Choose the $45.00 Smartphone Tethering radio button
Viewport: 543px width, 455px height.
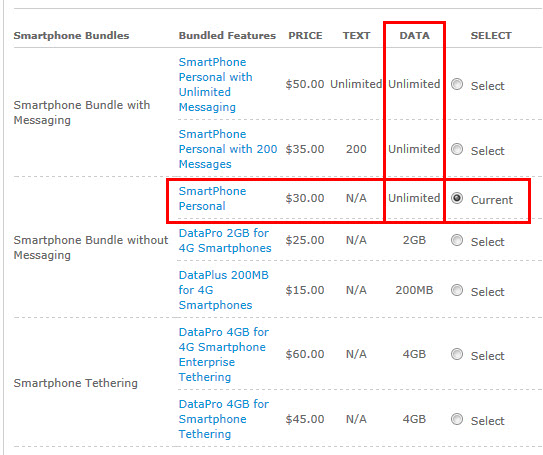(457, 419)
